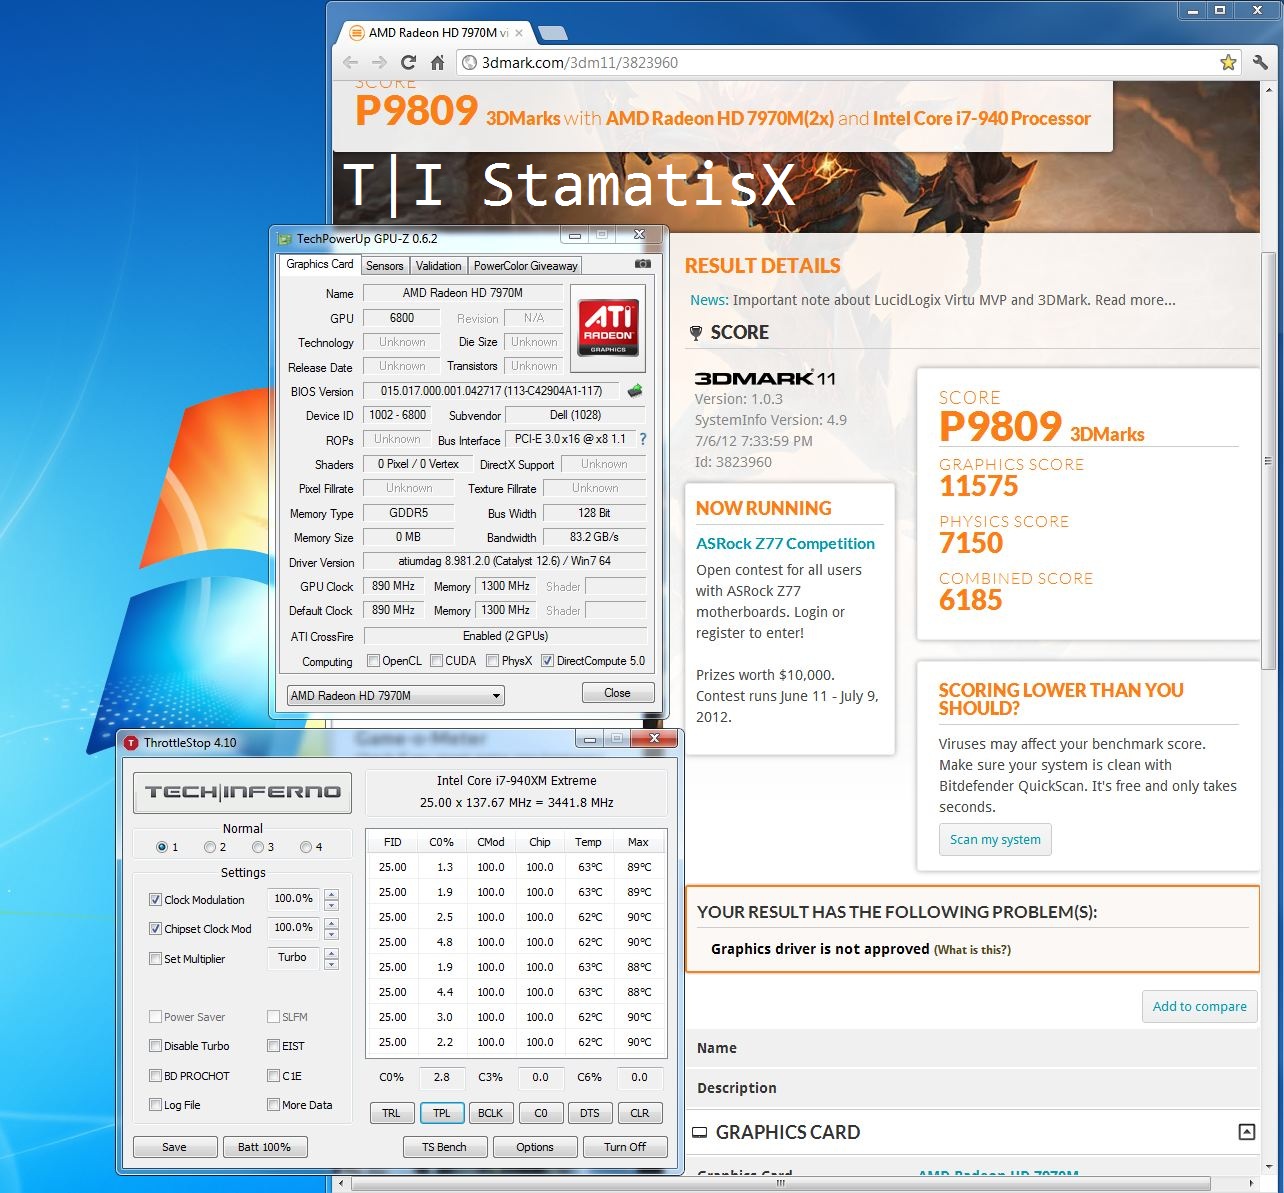Take GPU-Z screenshot with camera icon

[x=642, y=264]
